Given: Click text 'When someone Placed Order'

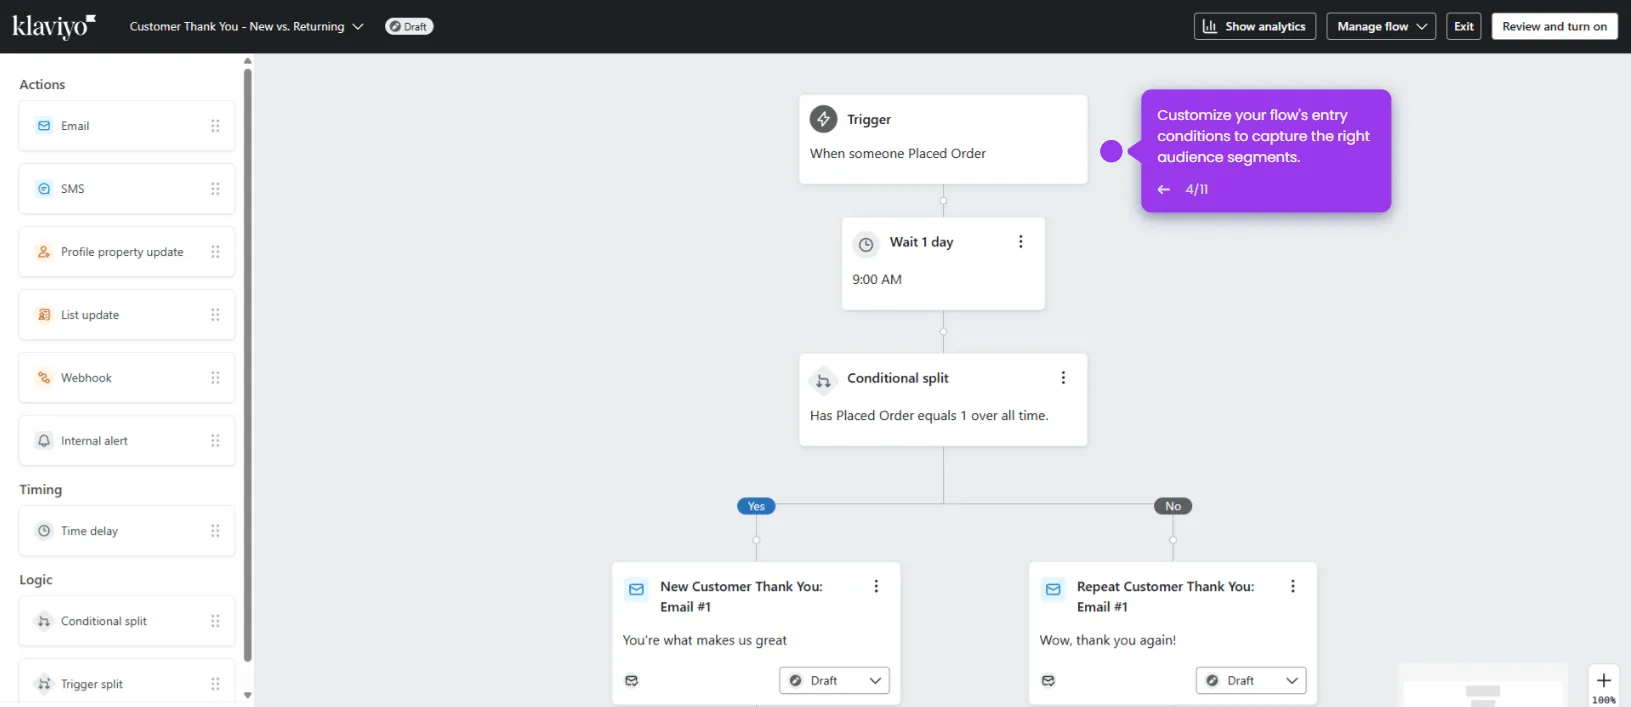Looking at the screenshot, I should [x=898, y=154].
